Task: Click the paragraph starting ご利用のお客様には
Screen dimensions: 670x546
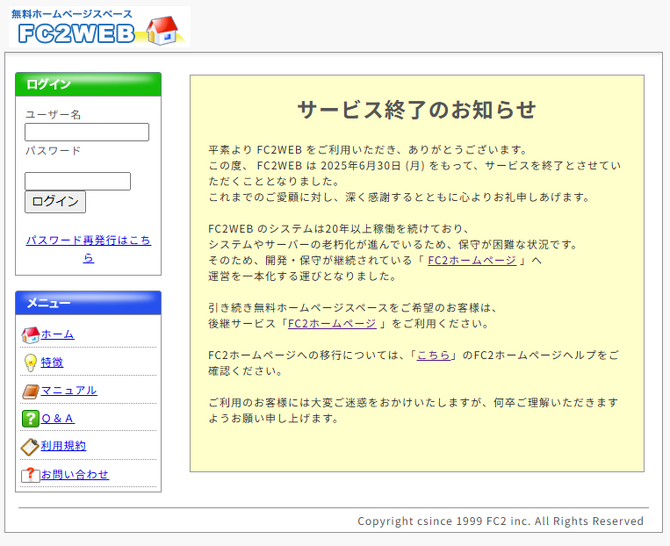Action: pyautogui.click(x=413, y=410)
